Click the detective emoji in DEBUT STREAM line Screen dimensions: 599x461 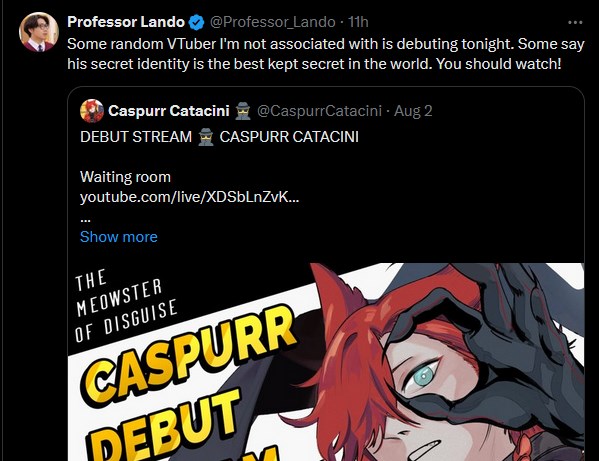pyautogui.click(x=206, y=137)
